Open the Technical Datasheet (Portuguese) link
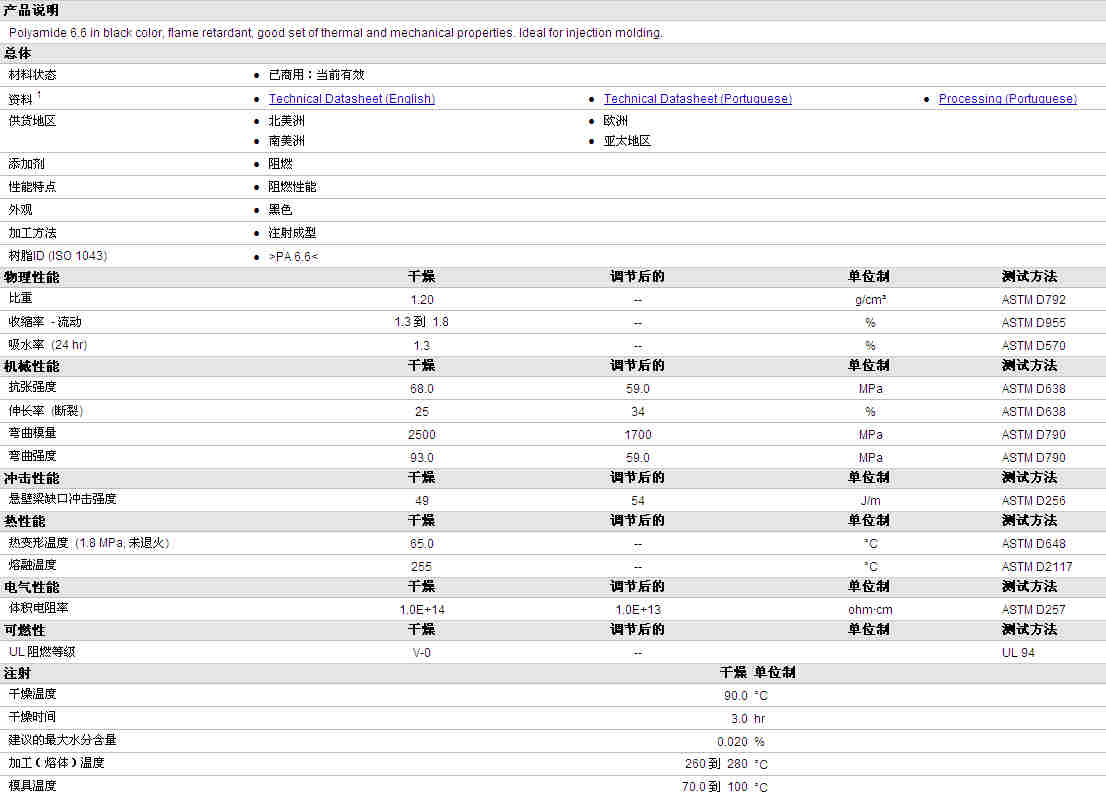Screen dimensions: 1106x795 click(x=697, y=99)
